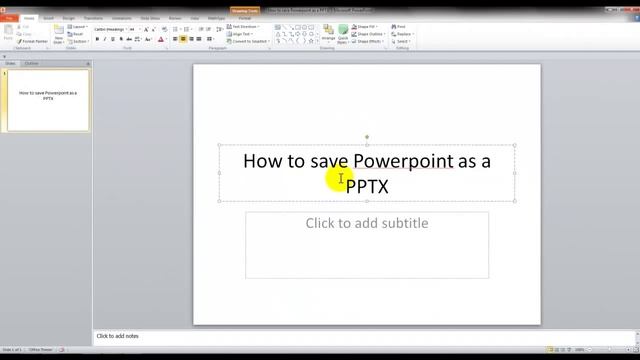Switch to Reading view in status bar

563,350
